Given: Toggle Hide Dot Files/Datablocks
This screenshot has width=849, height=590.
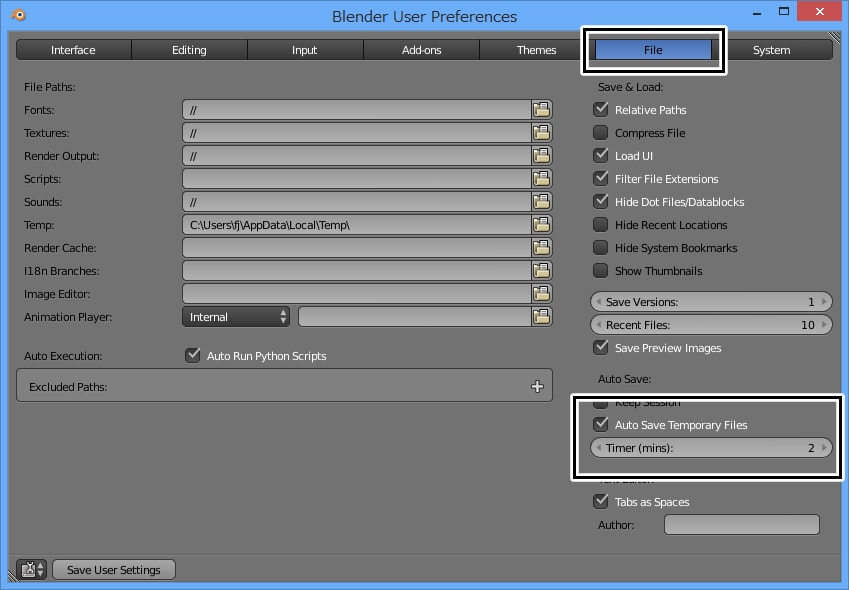Looking at the screenshot, I should [600, 201].
